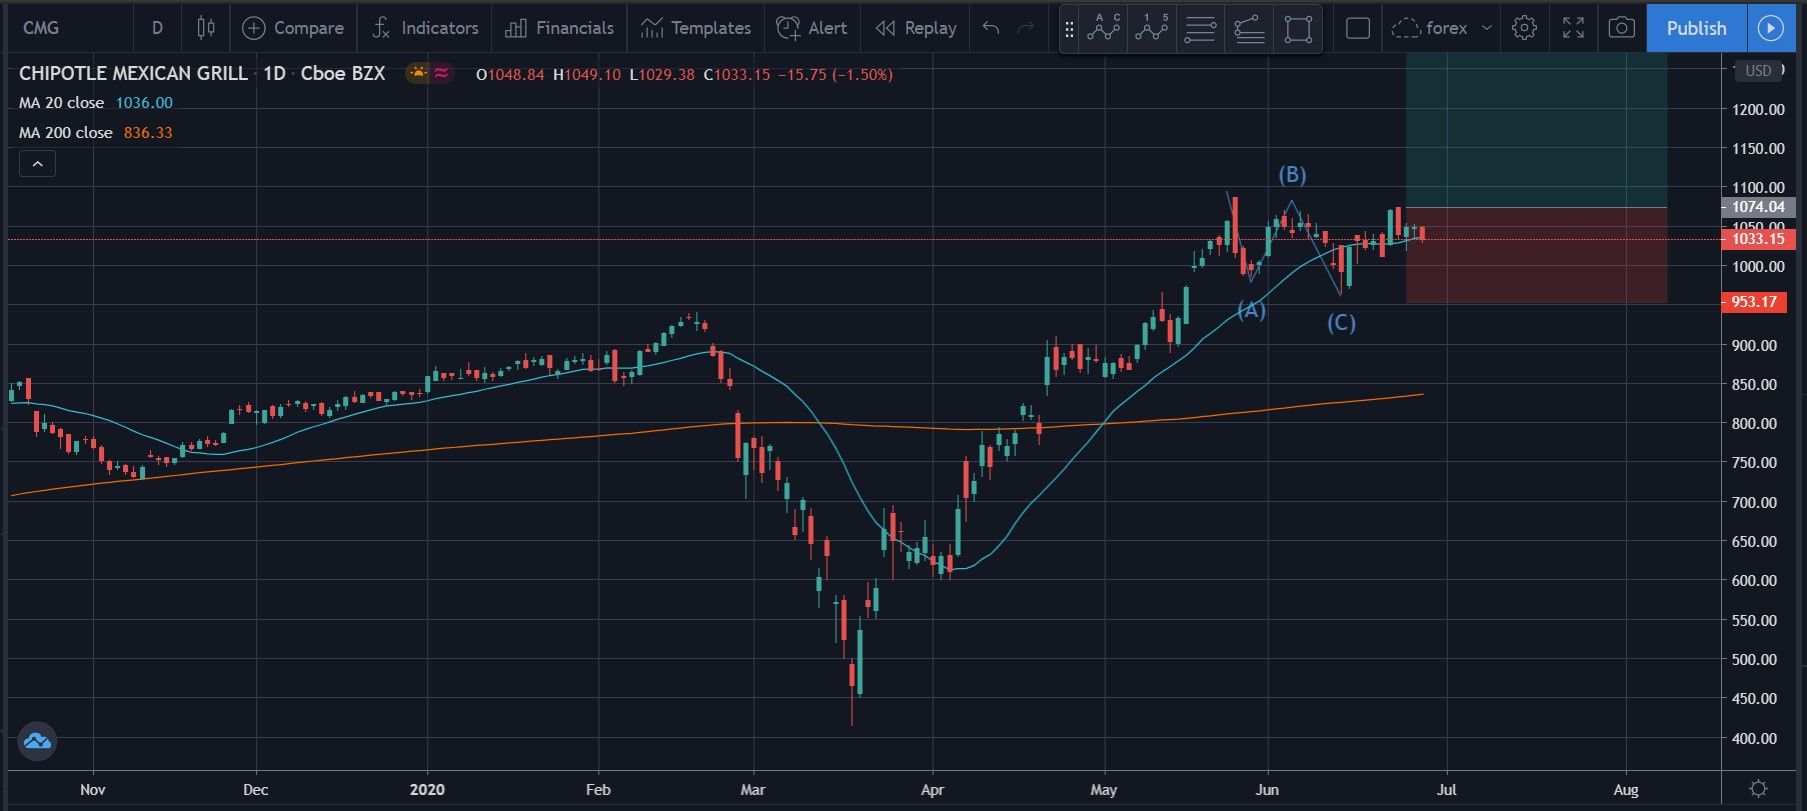
Task: Select the ABC correction wave tool
Action: pyautogui.click(x=1103, y=28)
